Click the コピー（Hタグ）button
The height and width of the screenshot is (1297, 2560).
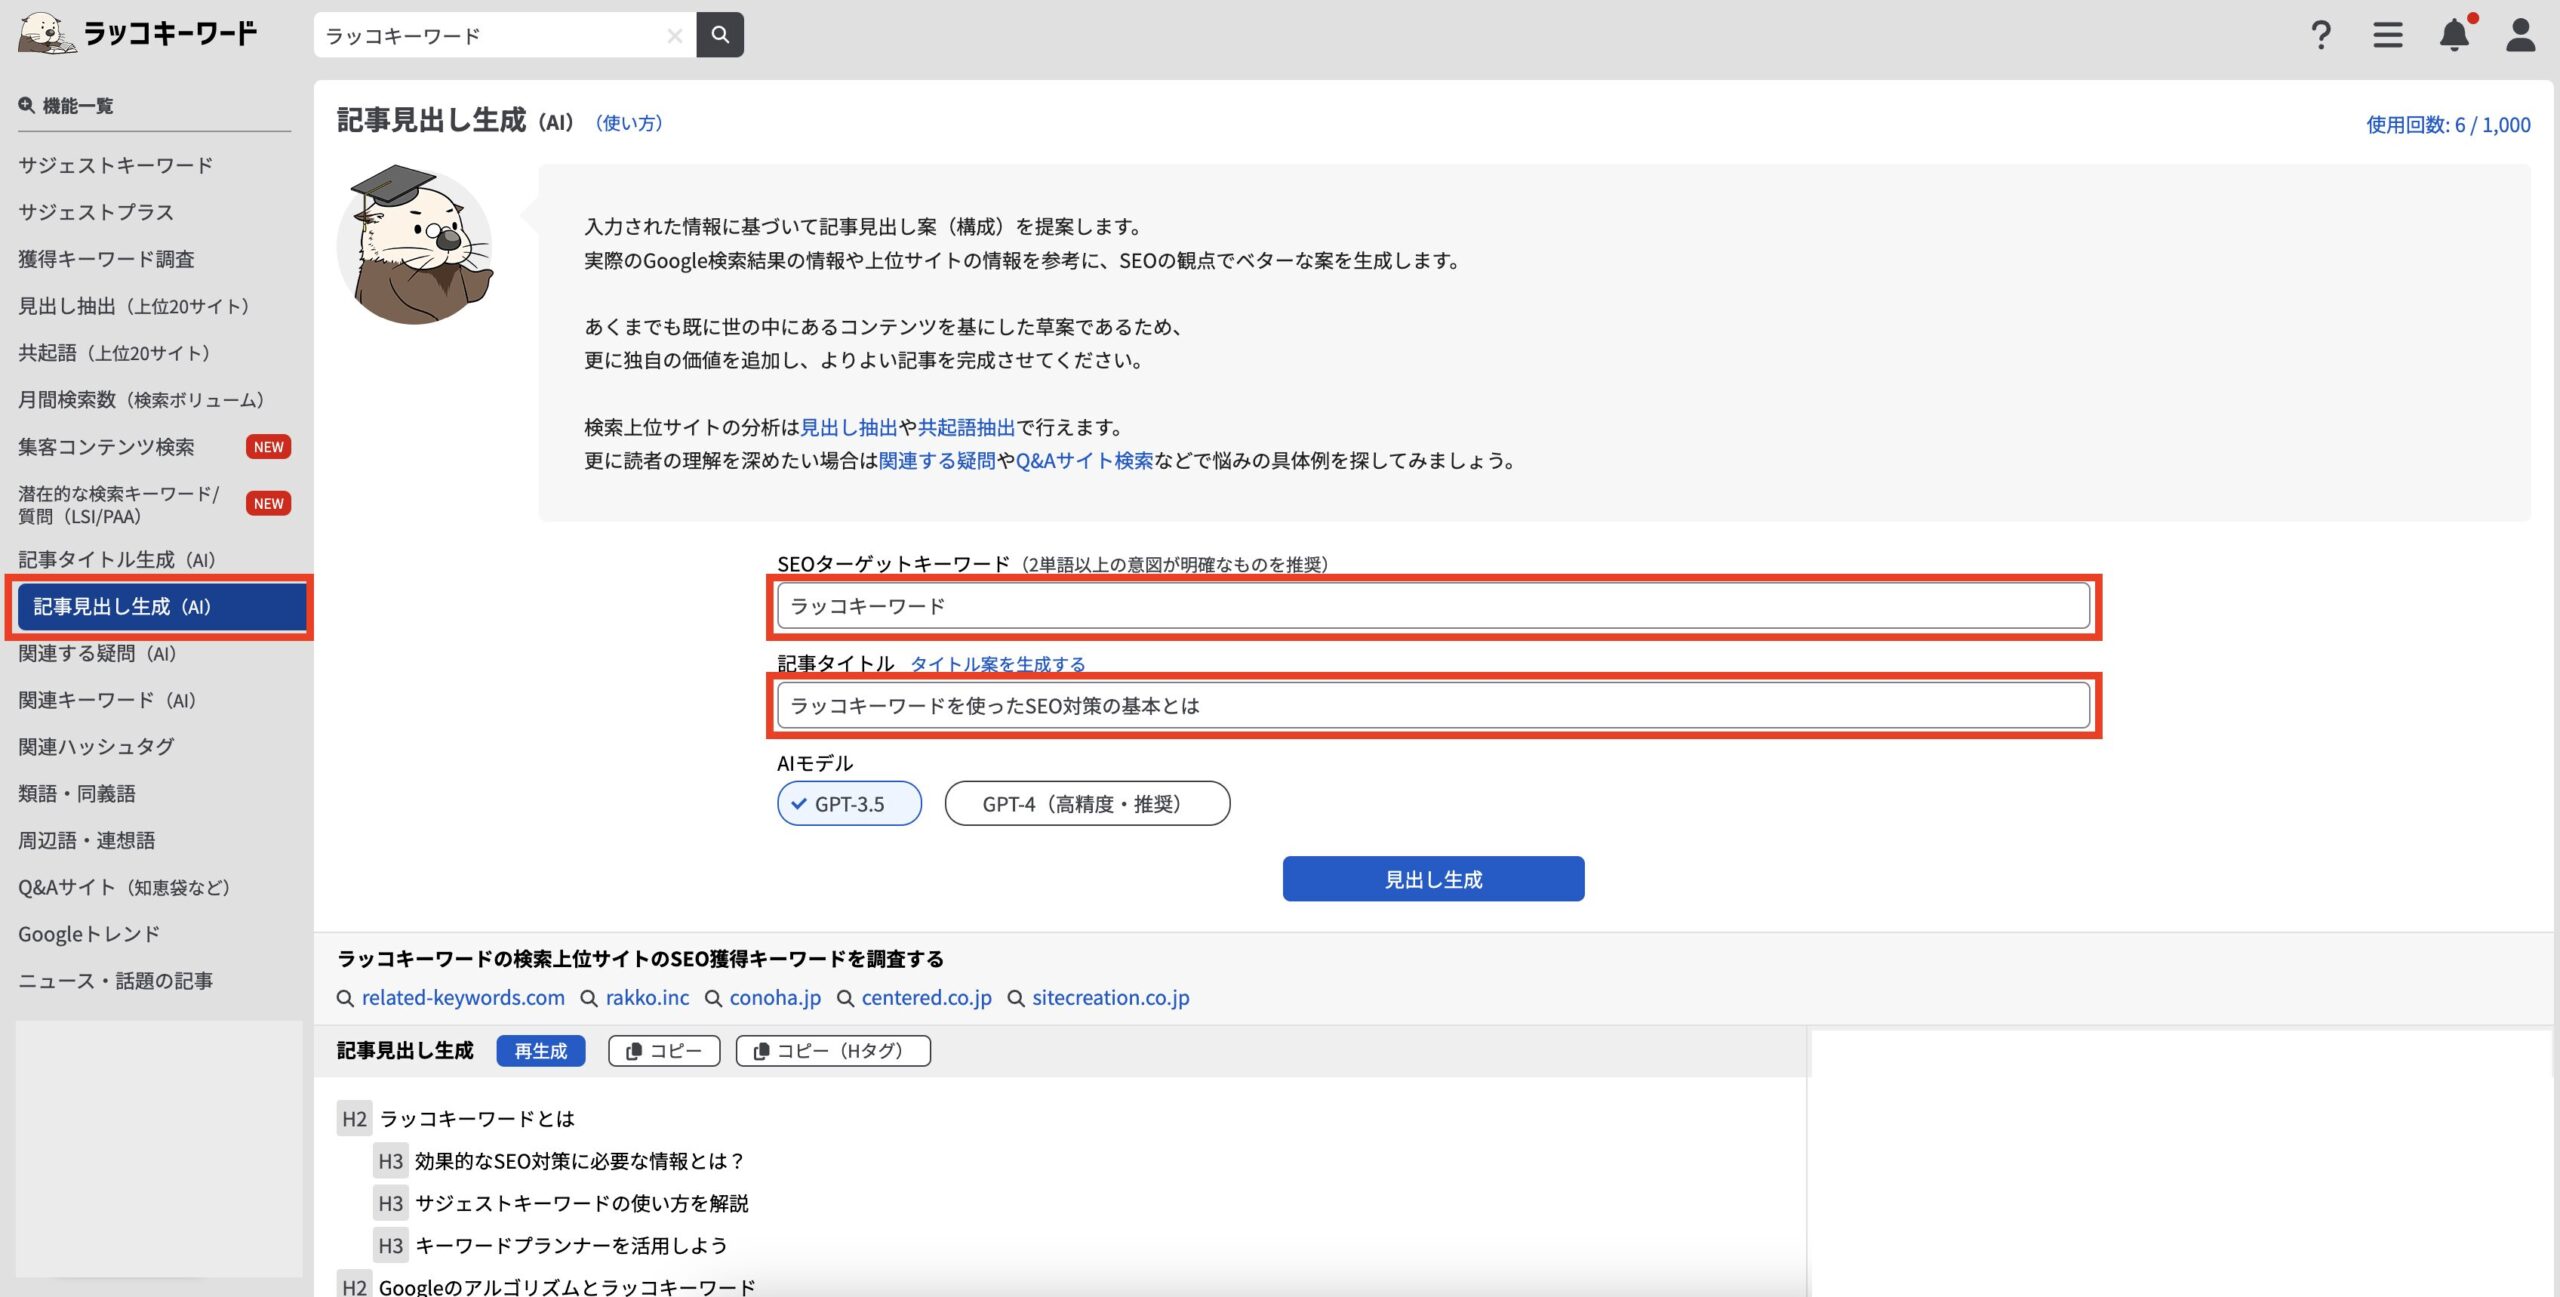pos(833,1051)
